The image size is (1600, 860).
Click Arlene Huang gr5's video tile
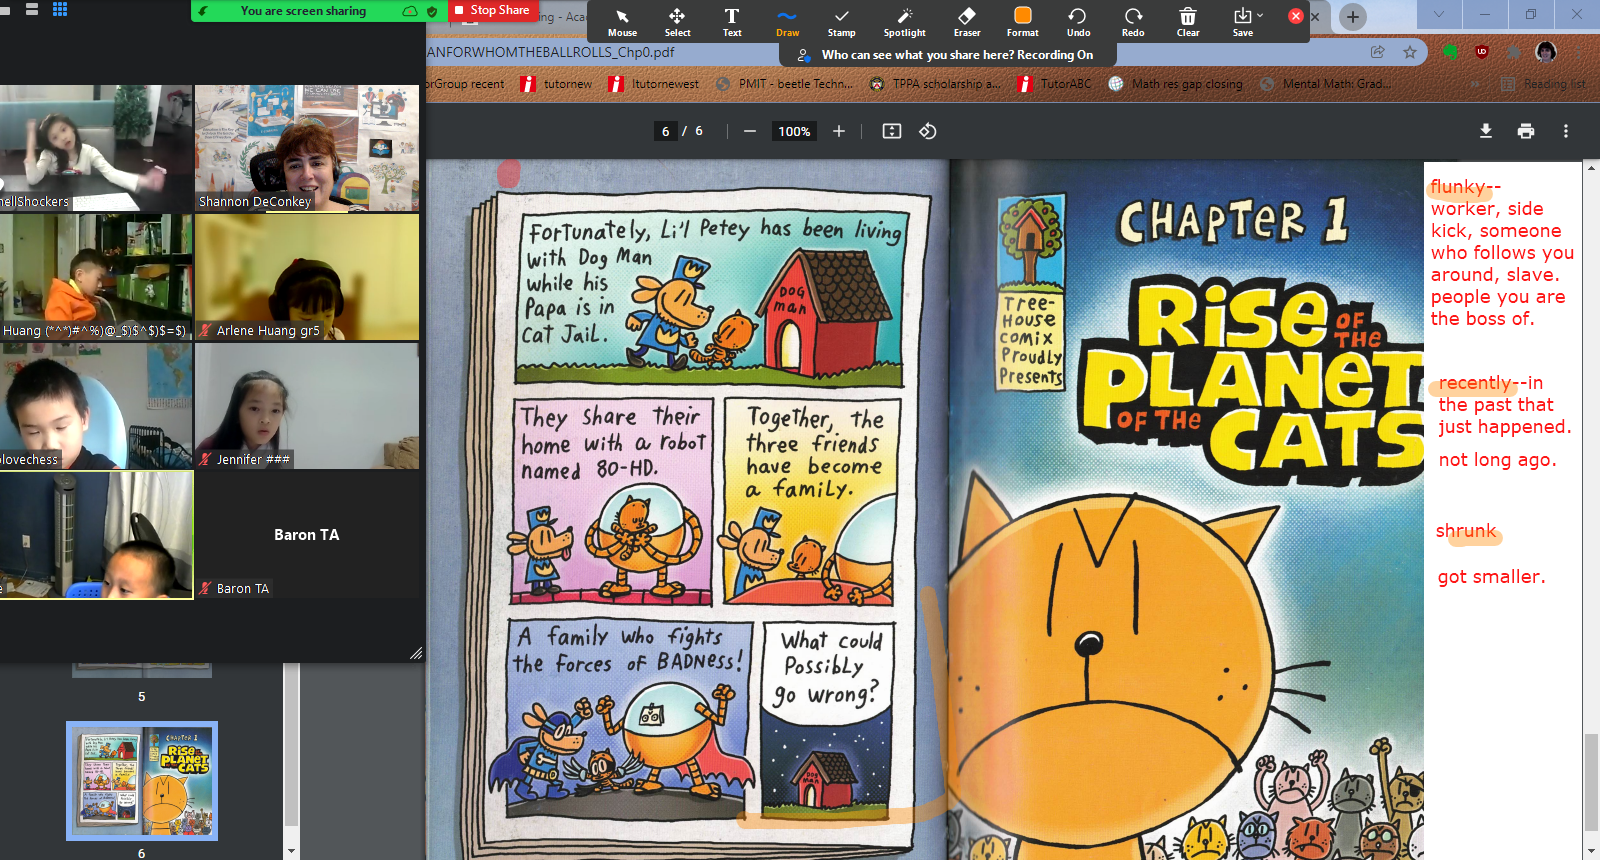307,277
